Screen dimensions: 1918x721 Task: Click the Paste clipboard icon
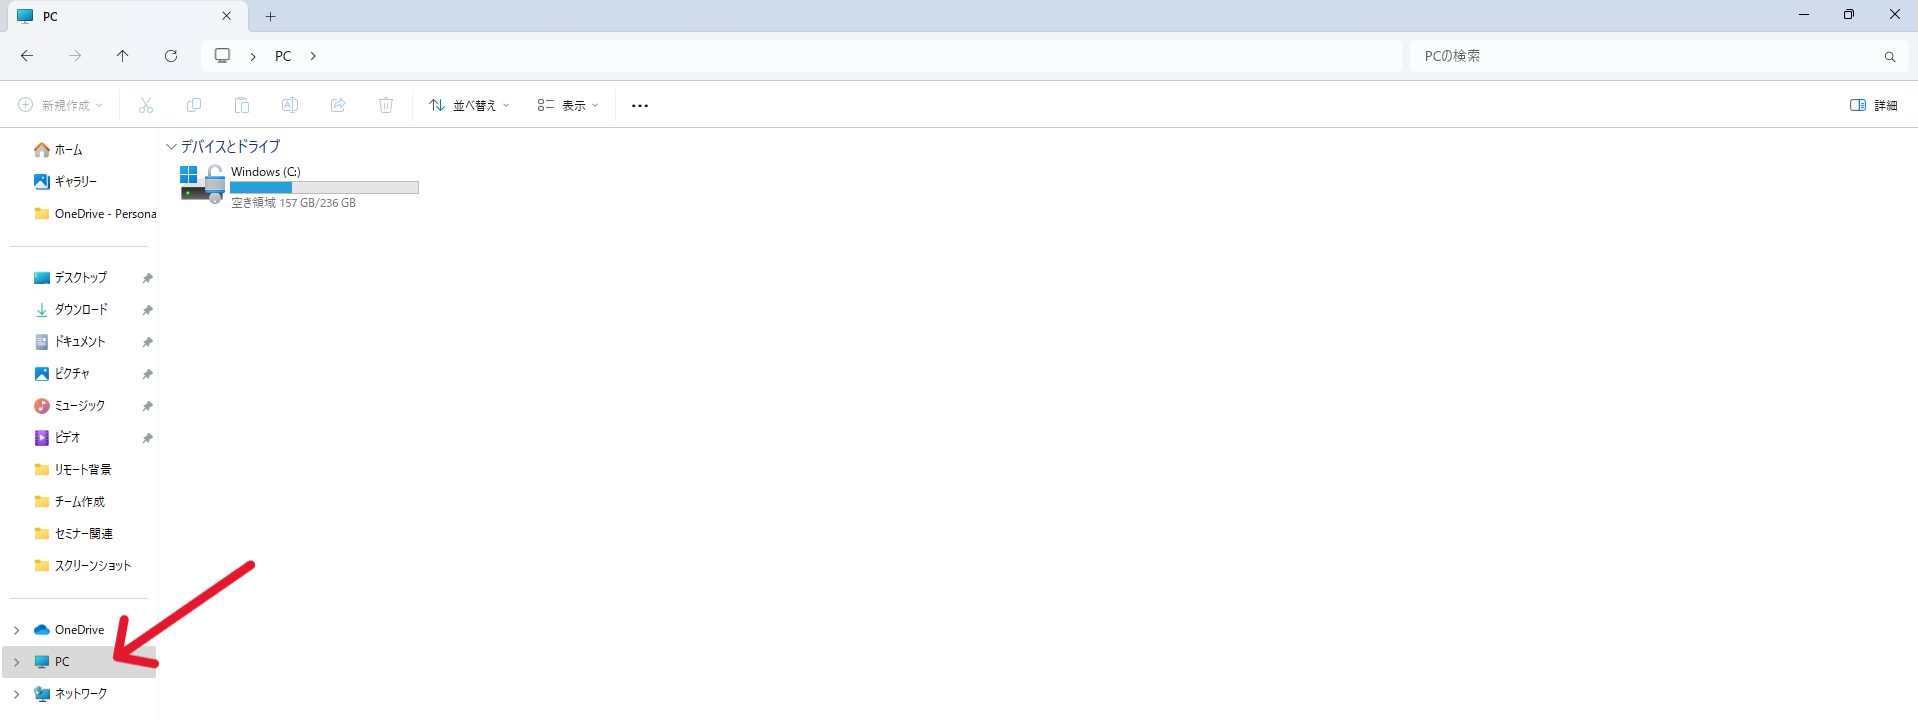[242, 105]
